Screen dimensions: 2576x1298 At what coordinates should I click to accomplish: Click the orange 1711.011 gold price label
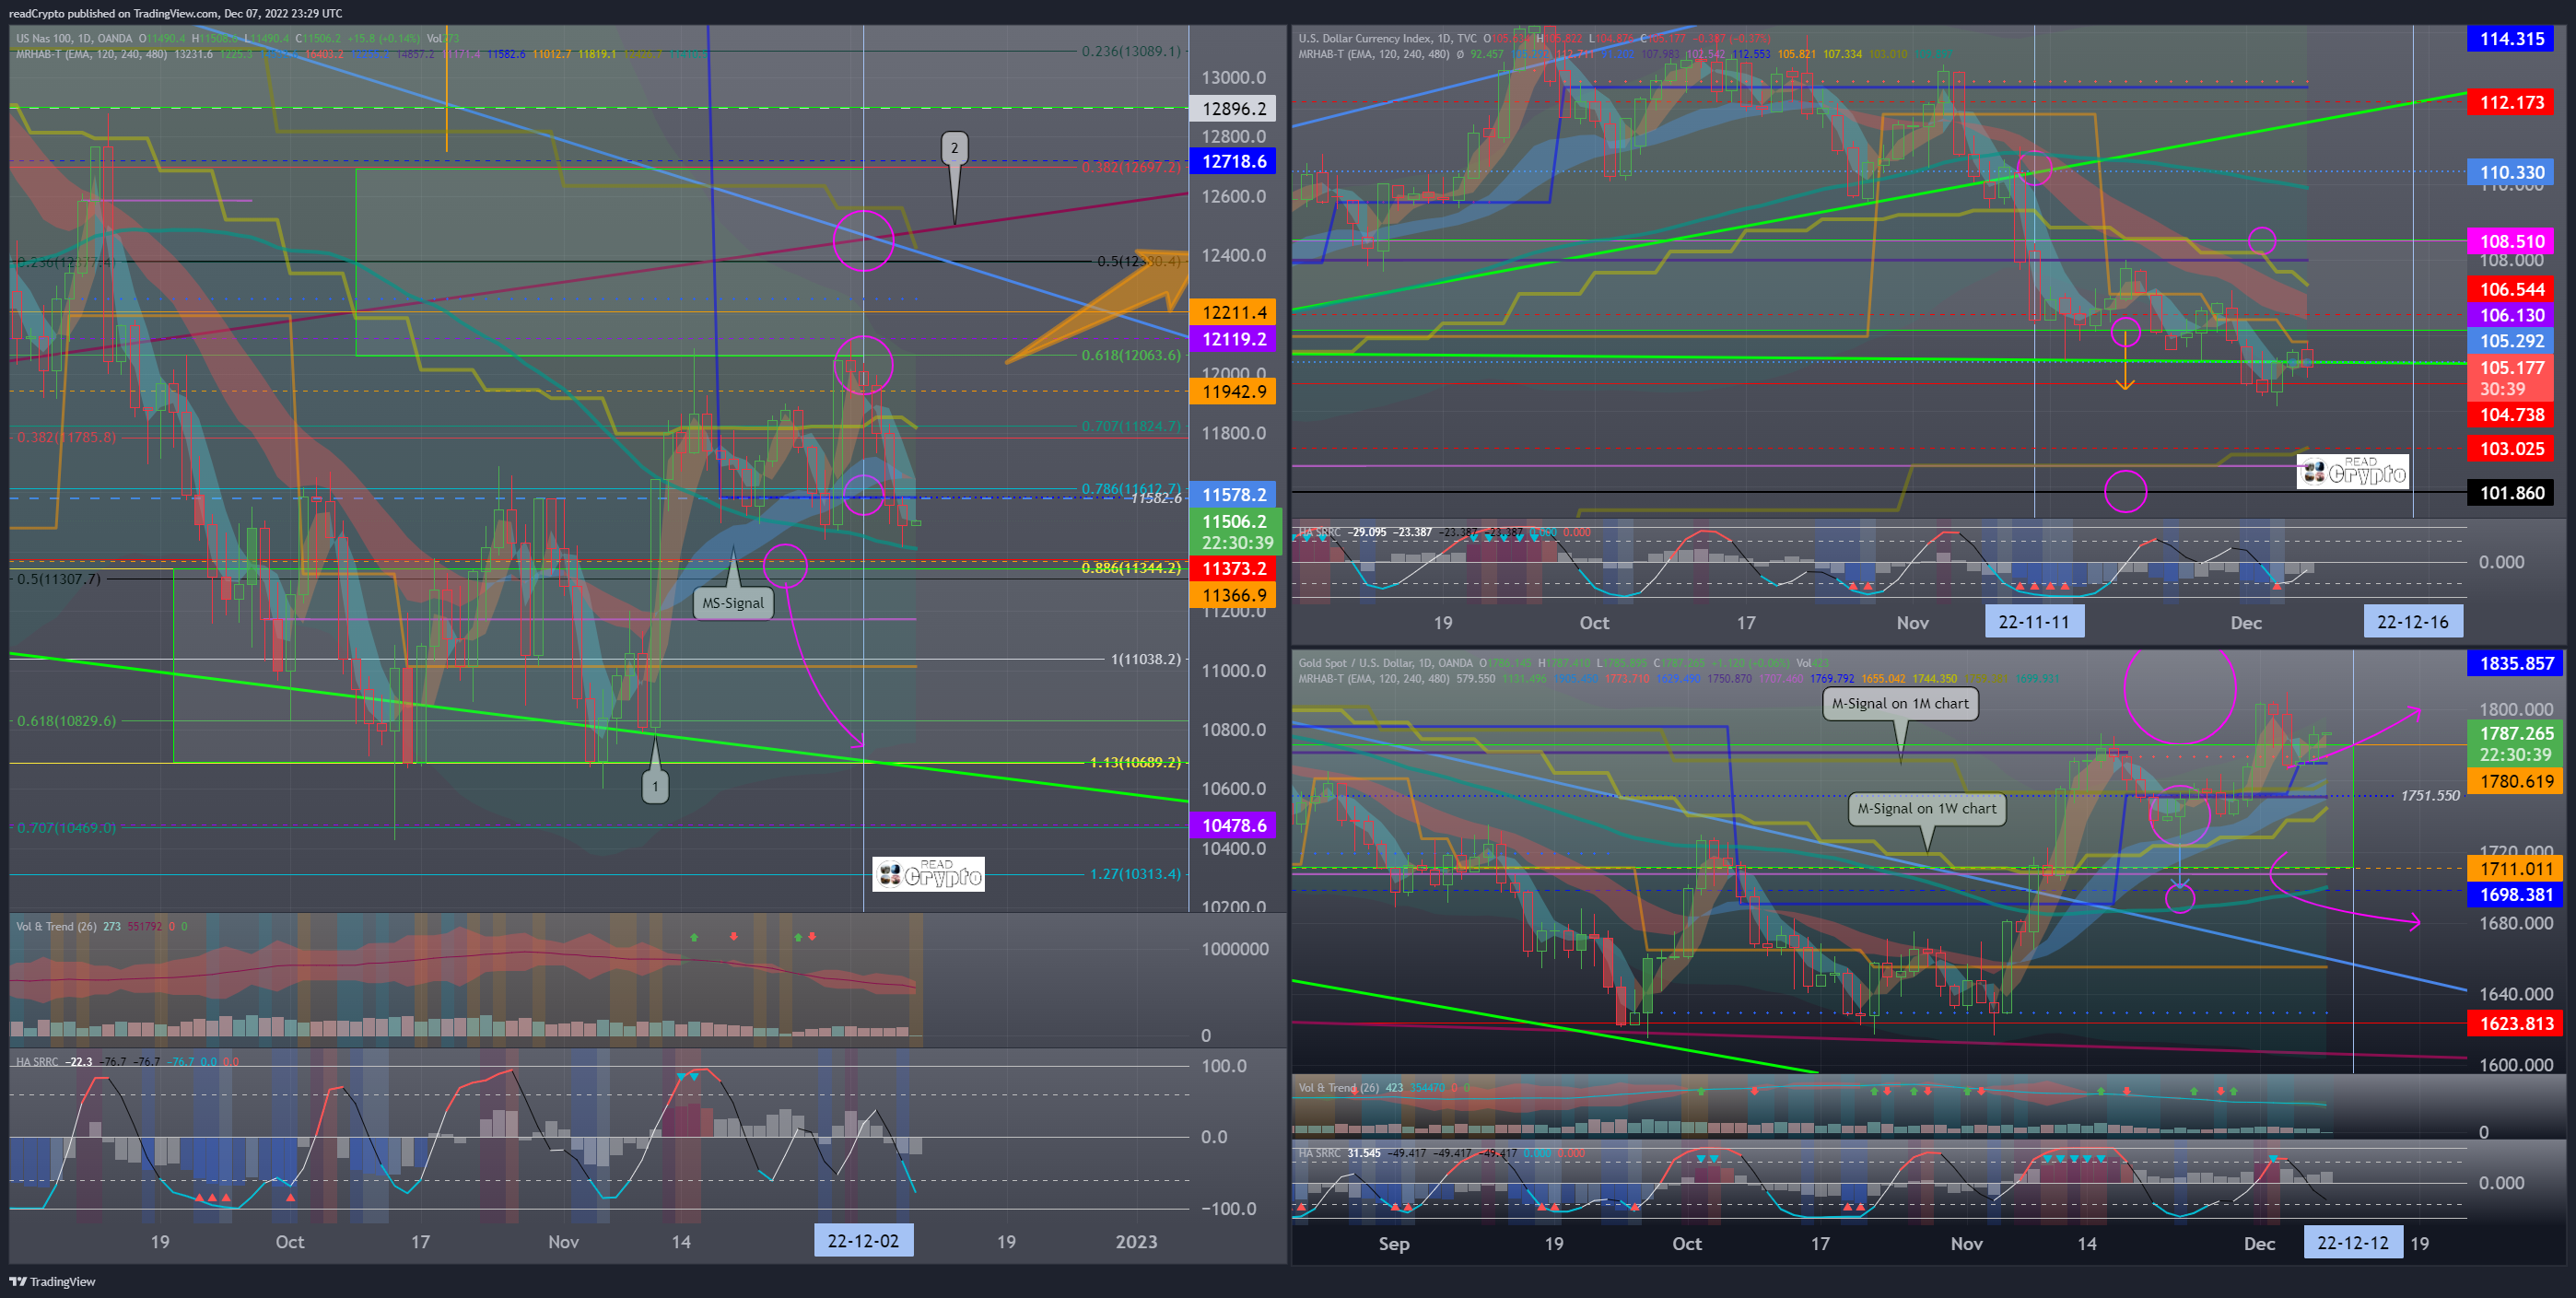[x=2515, y=869]
